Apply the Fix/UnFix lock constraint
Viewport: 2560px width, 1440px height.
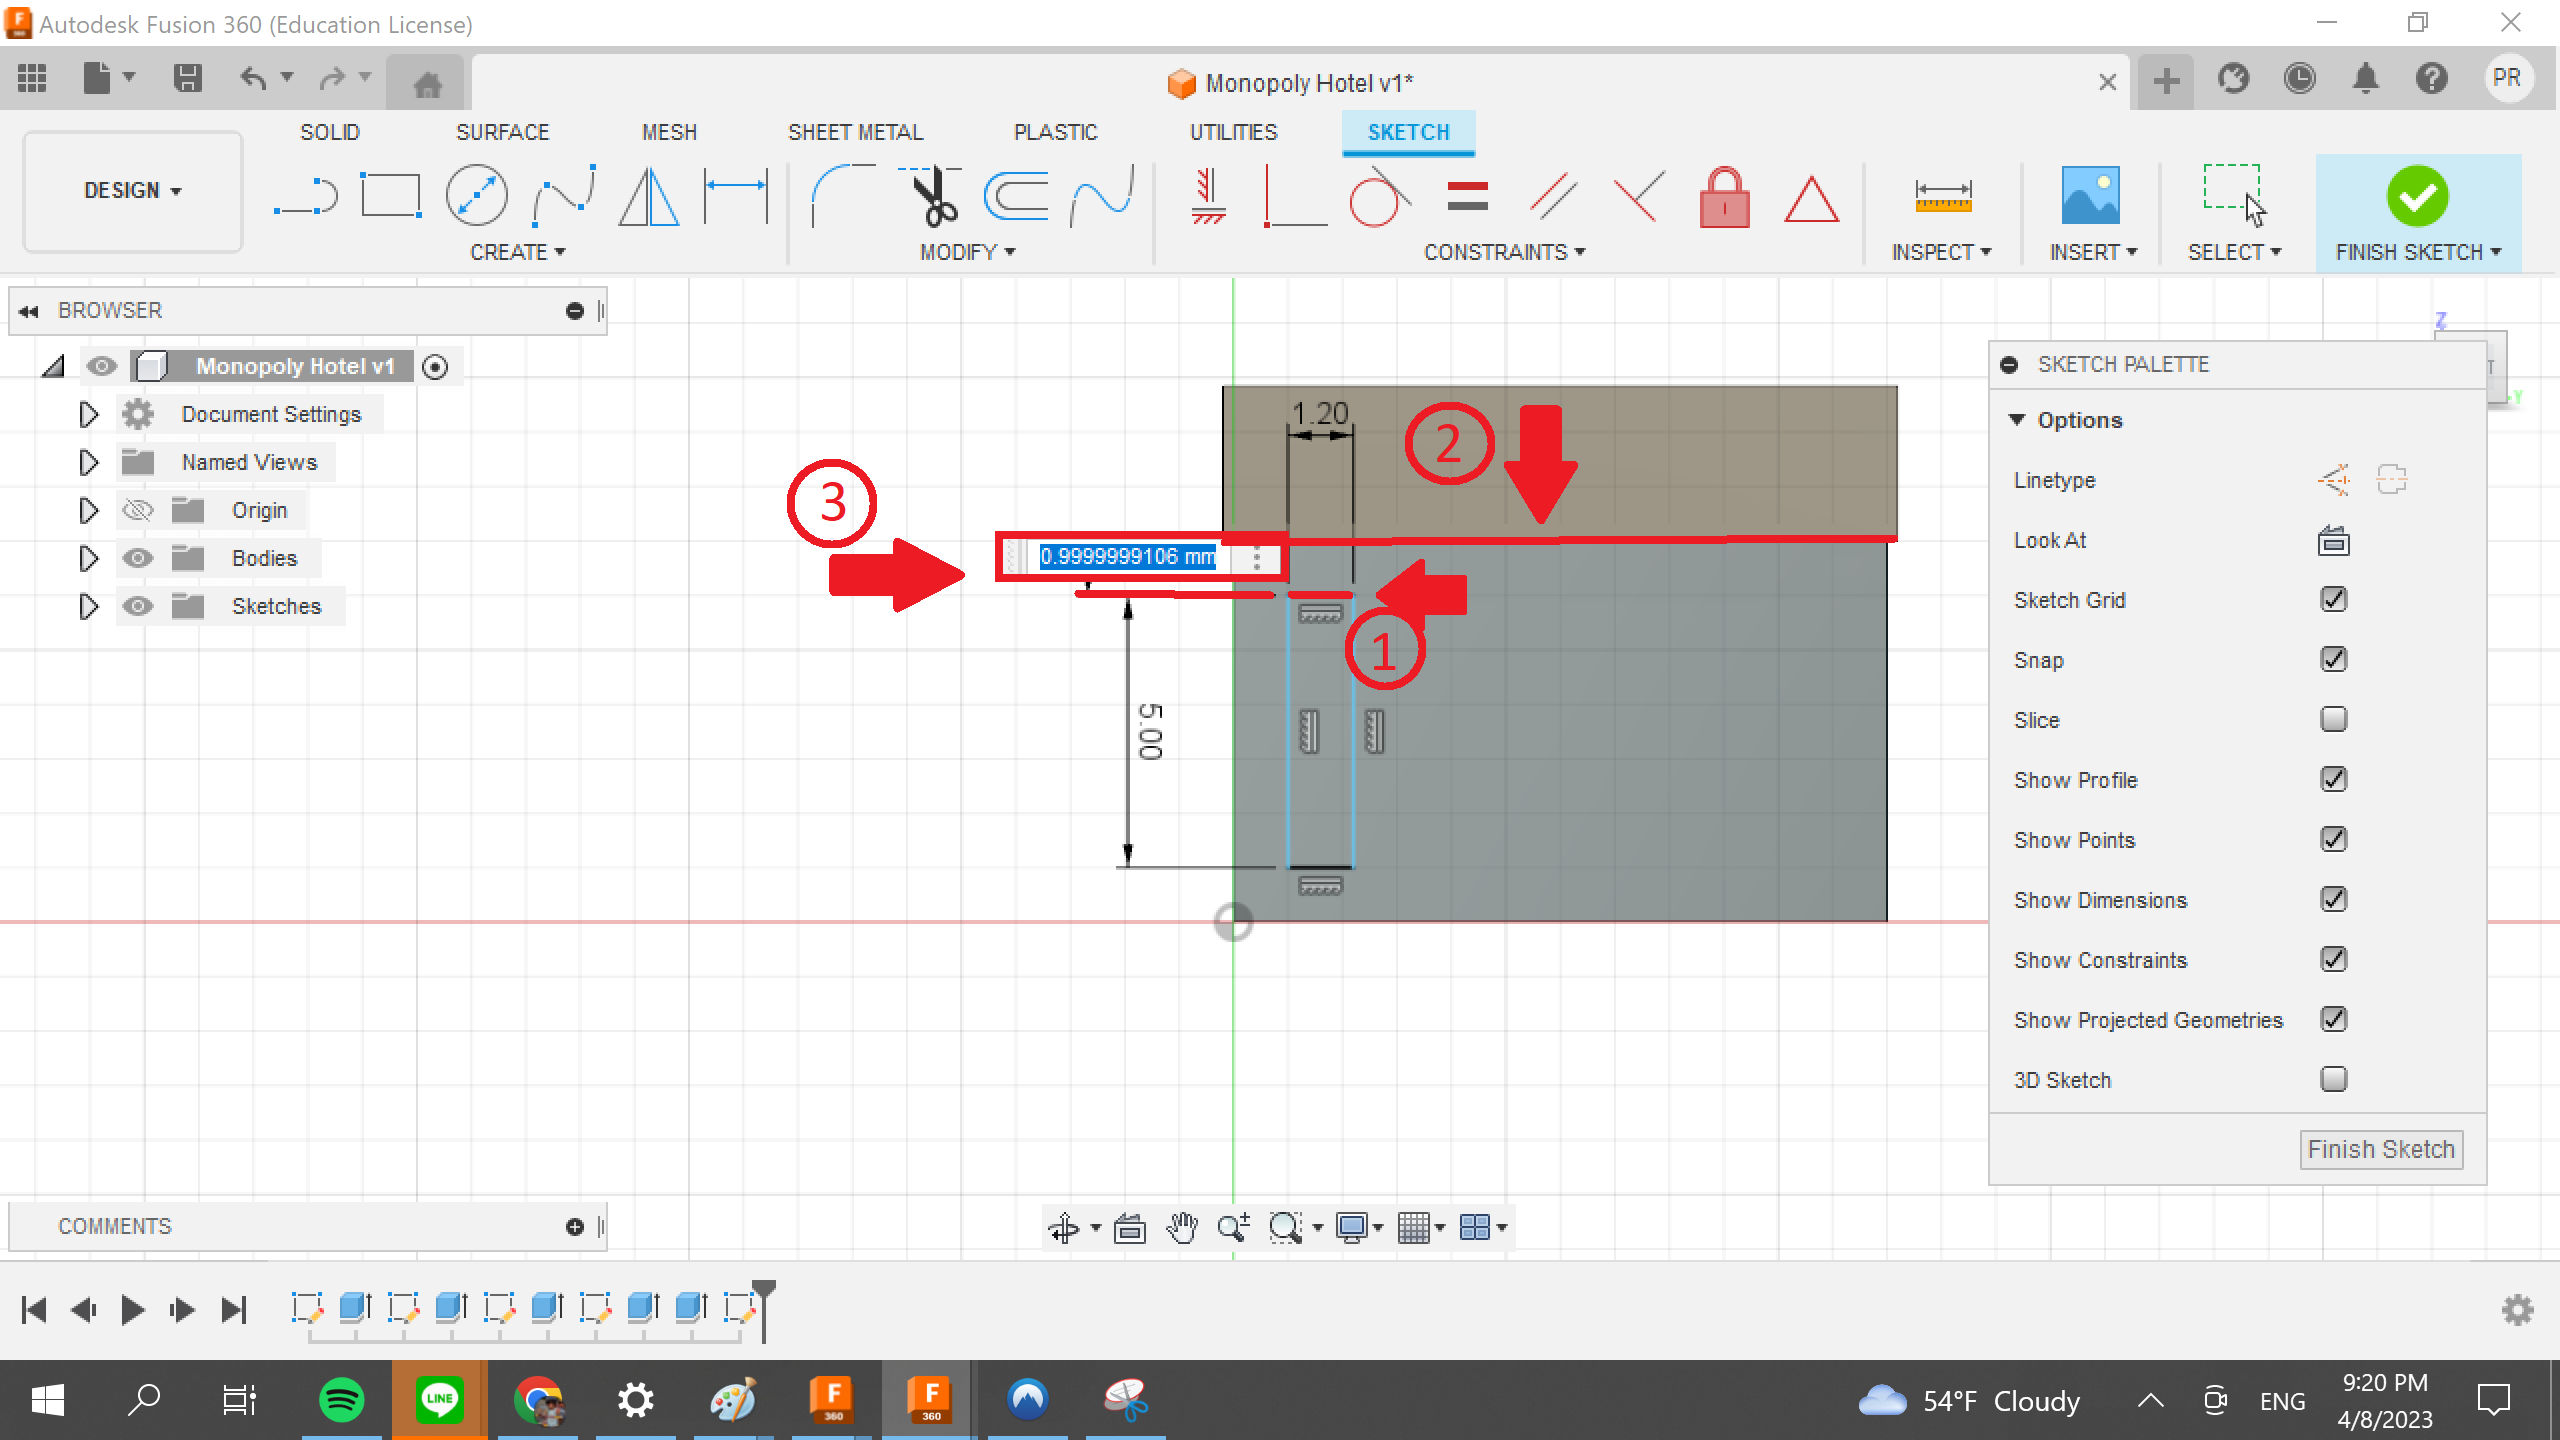[1725, 197]
